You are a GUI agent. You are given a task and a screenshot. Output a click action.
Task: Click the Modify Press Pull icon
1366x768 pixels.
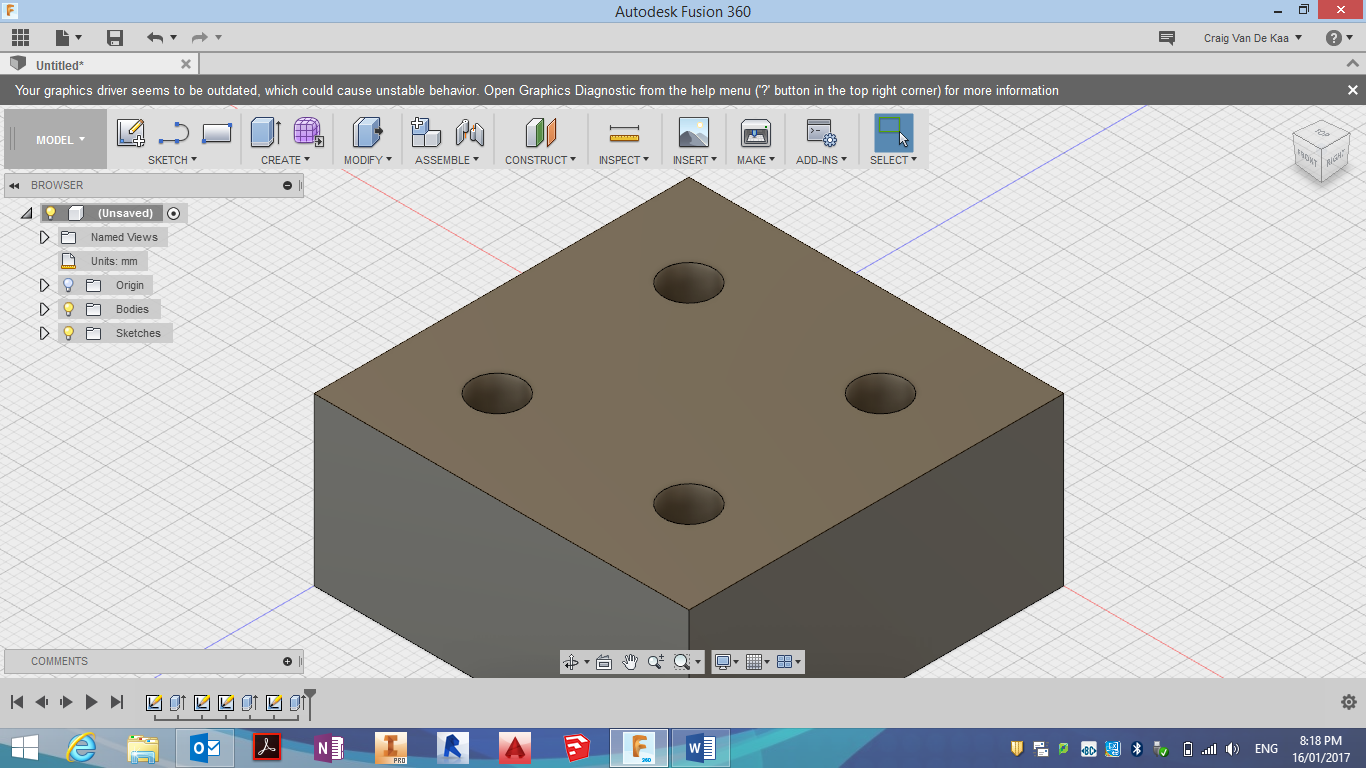(x=368, y=133)
